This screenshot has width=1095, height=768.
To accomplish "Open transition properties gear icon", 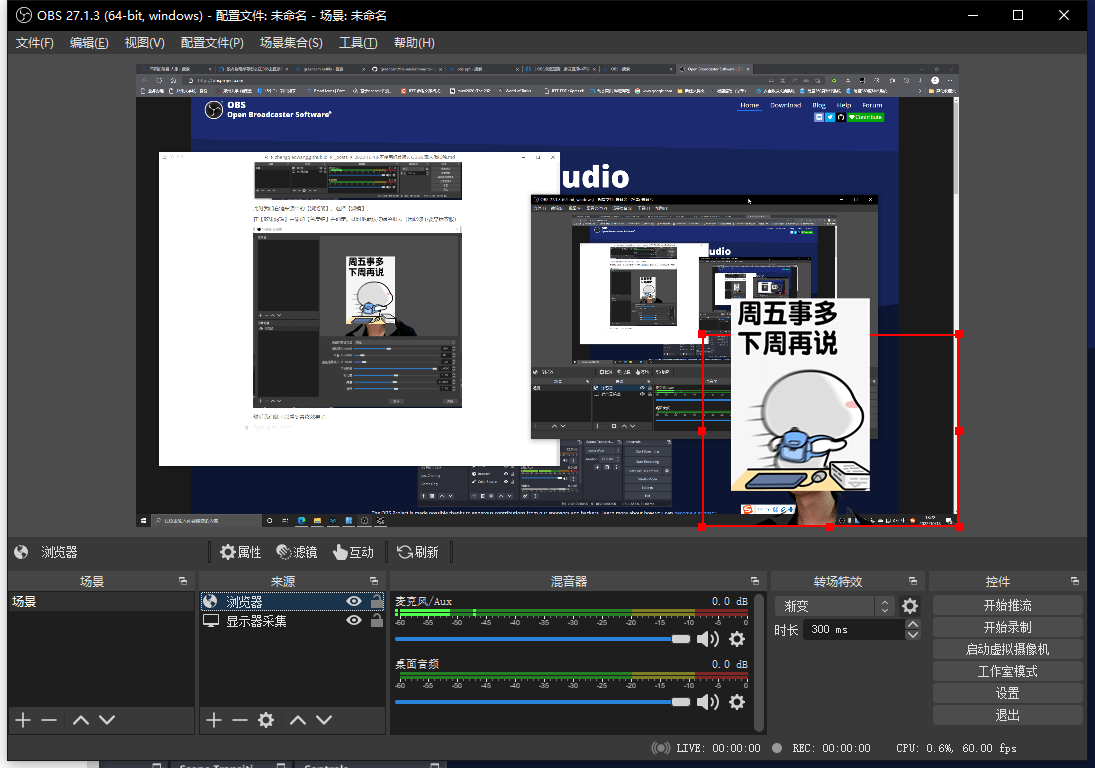I will 910,605.
